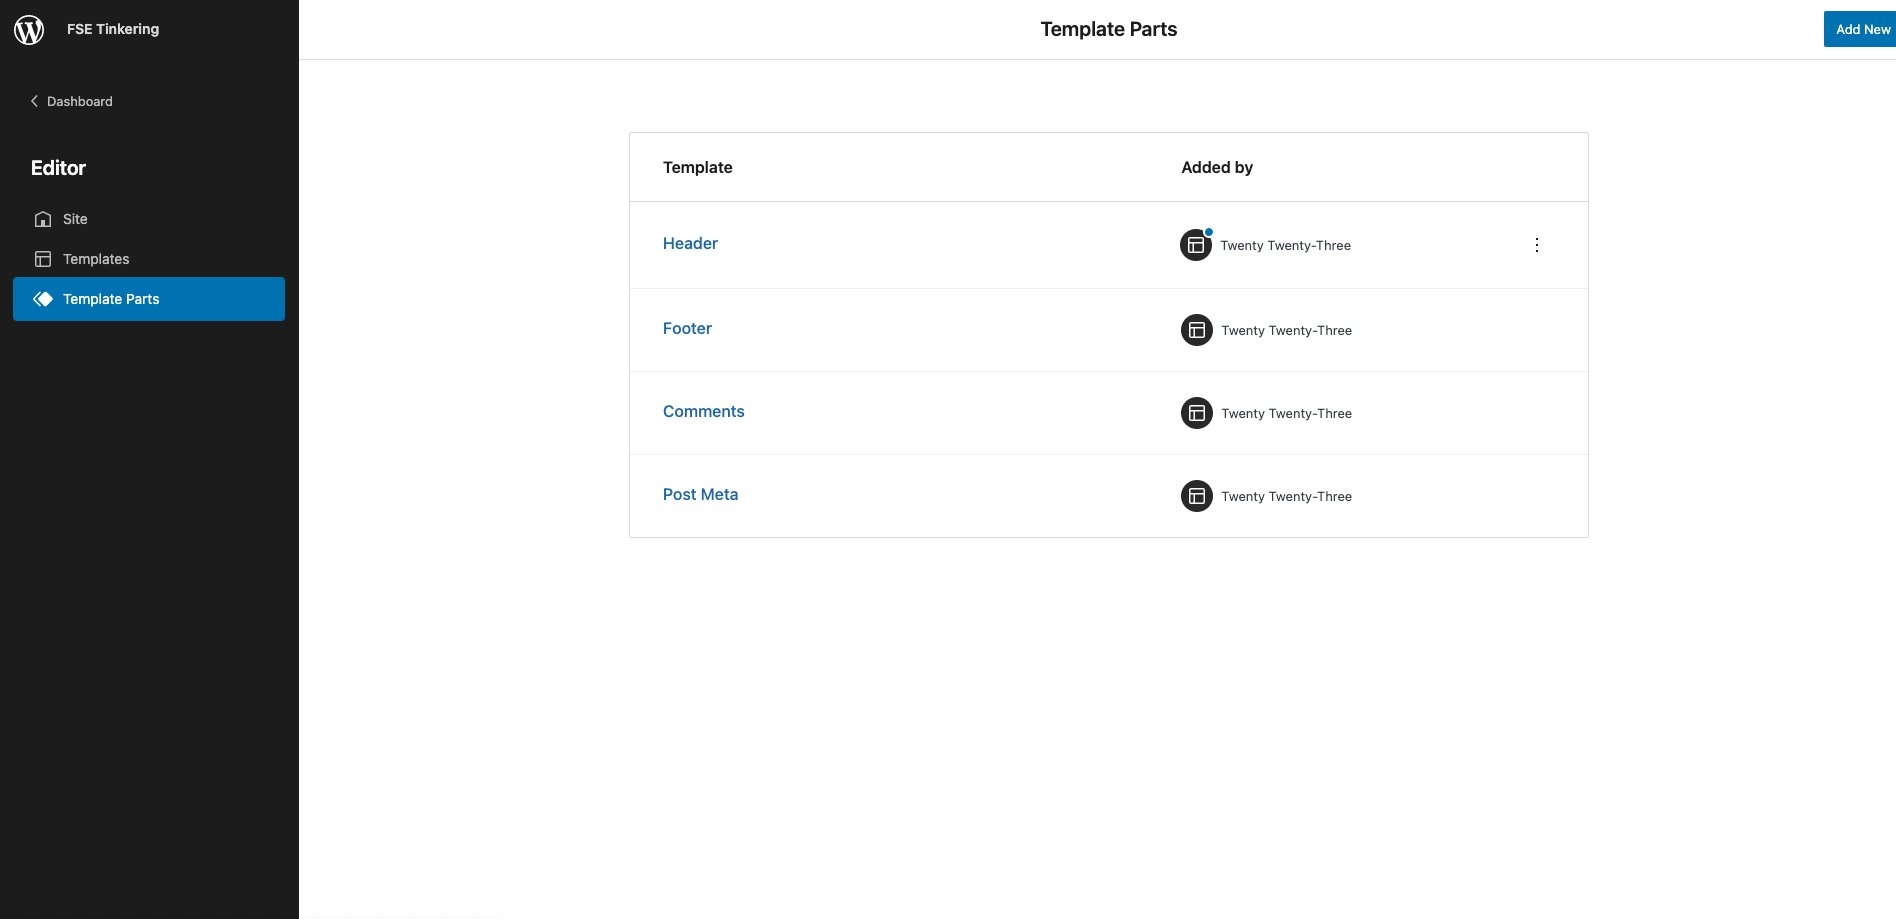Click the WordPress logo icon
Image resolution: width=1896 pixels, height=919 pixels.
coord(29,30)
